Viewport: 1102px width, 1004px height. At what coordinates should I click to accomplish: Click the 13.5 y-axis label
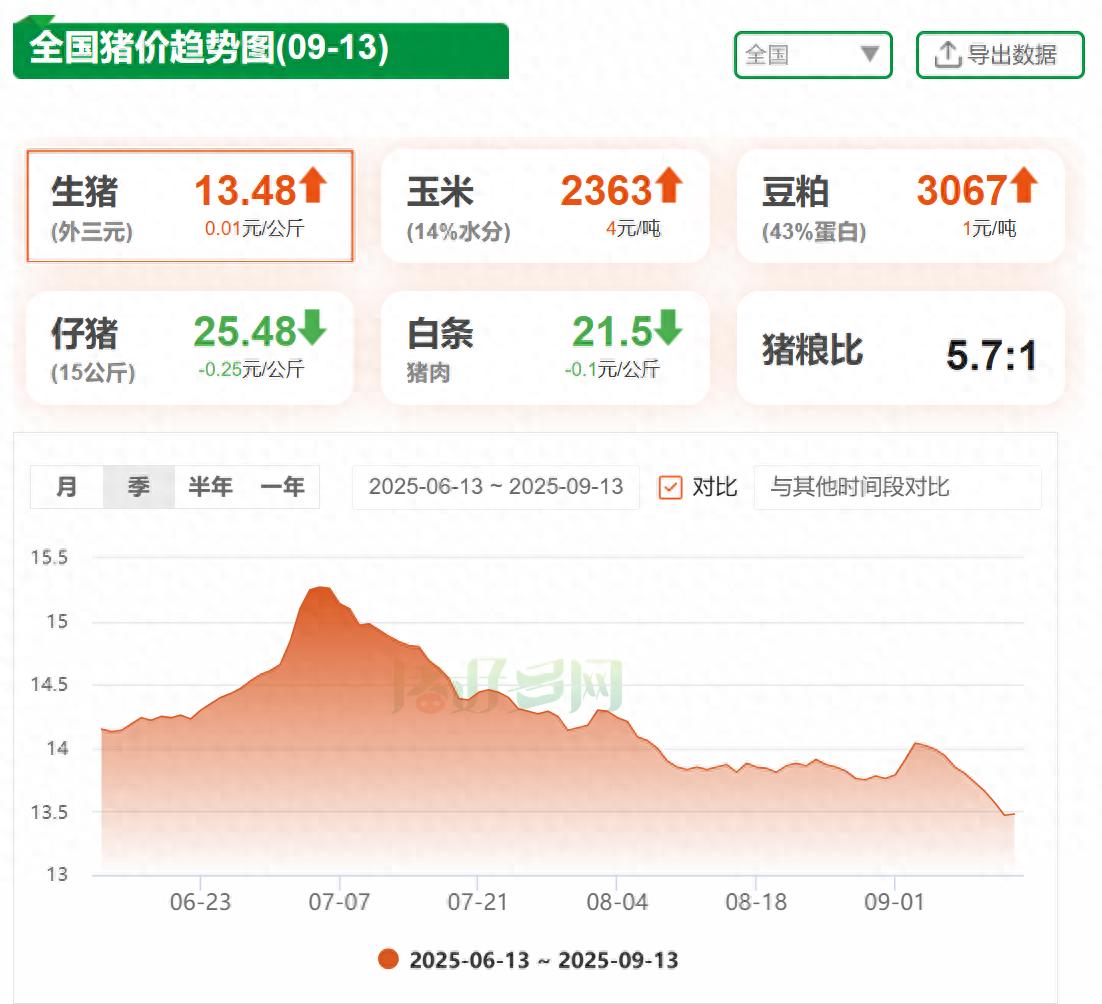[49, 812]
